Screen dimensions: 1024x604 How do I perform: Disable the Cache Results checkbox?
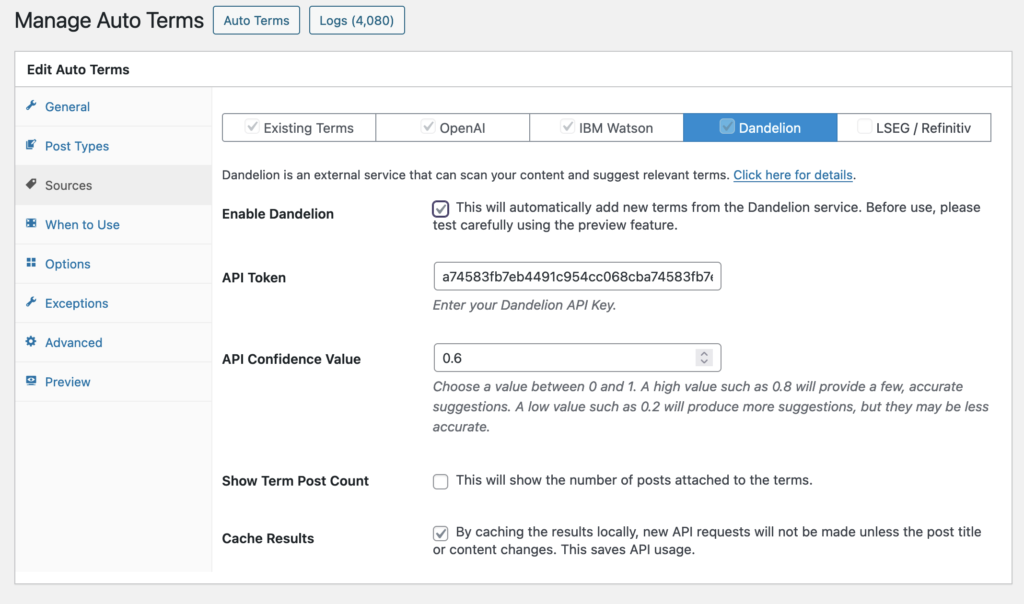(x=440, y=532)
